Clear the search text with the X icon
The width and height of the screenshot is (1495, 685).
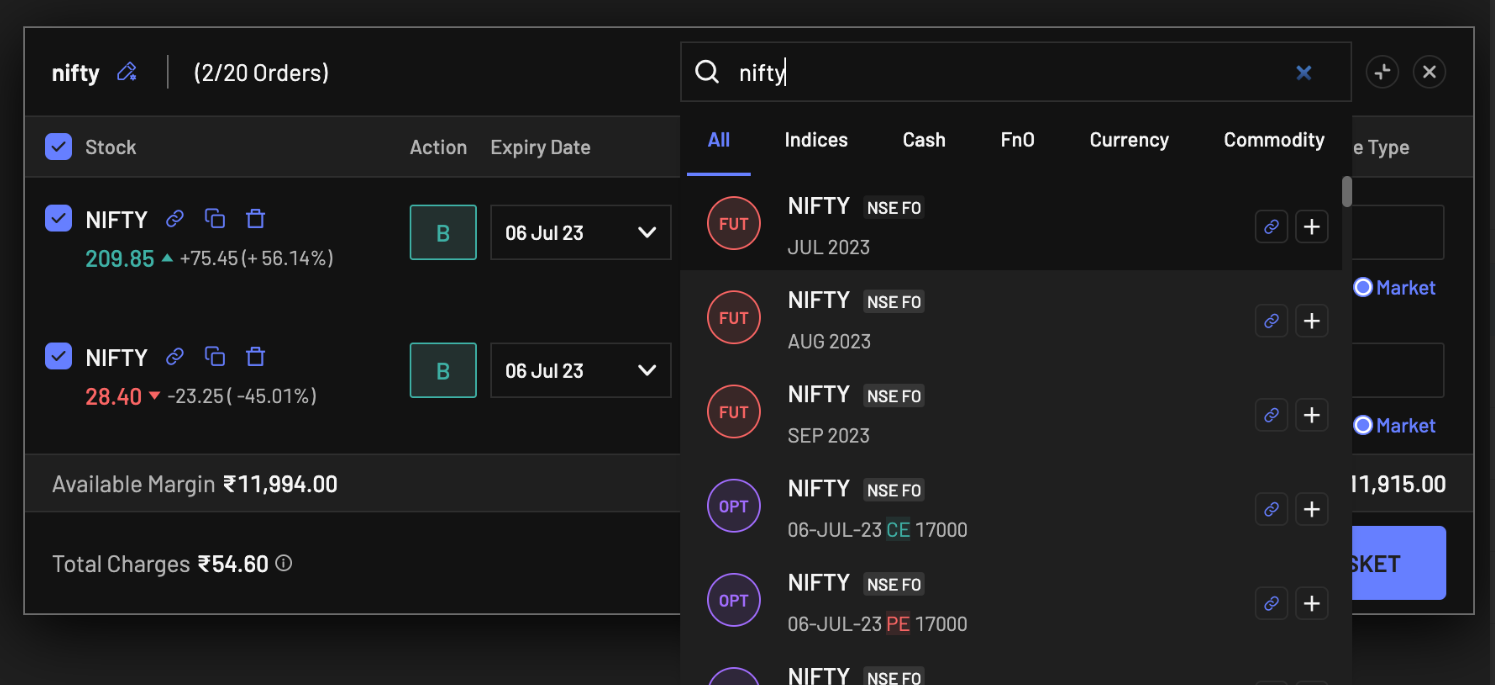click(x=1303, y=72)
